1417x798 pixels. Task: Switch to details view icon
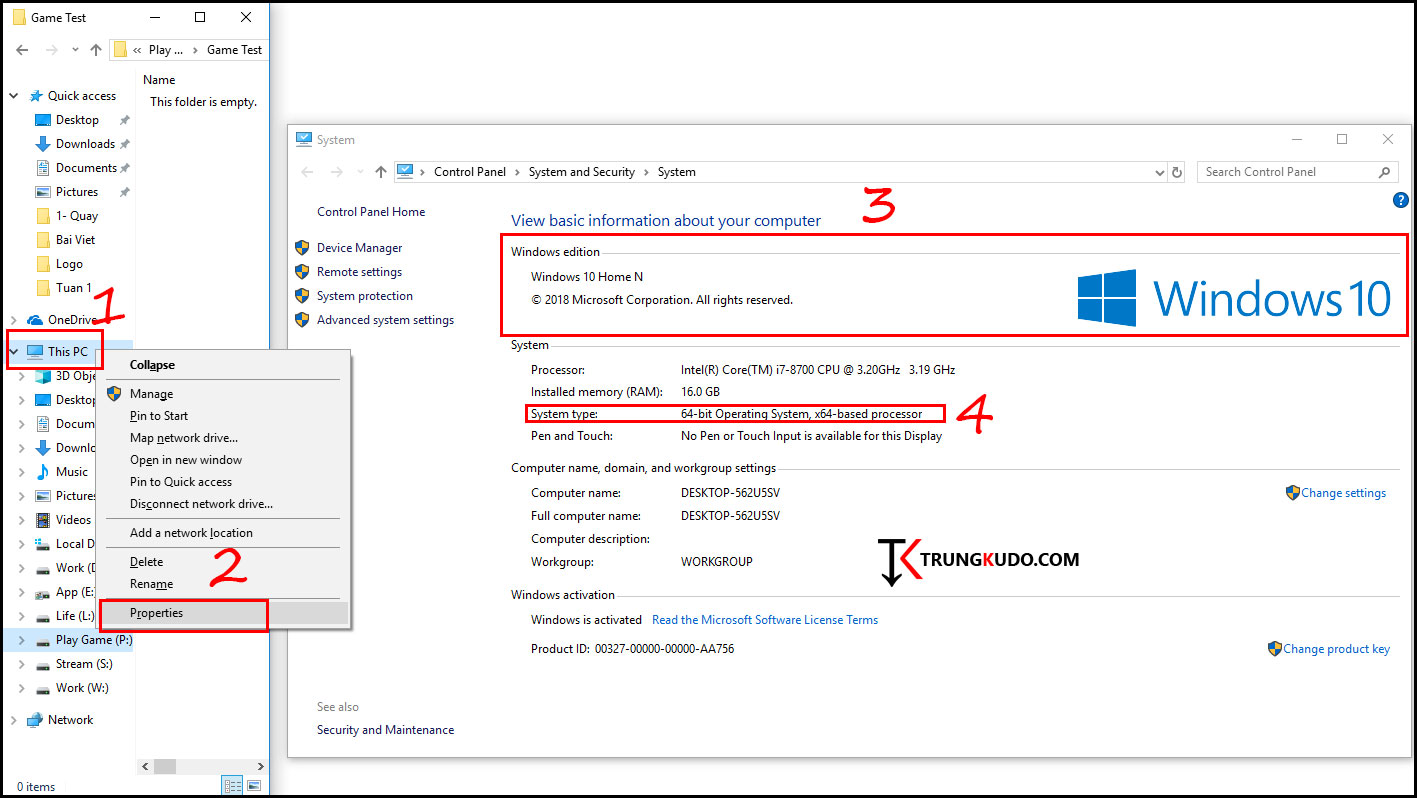pos(233,786)
